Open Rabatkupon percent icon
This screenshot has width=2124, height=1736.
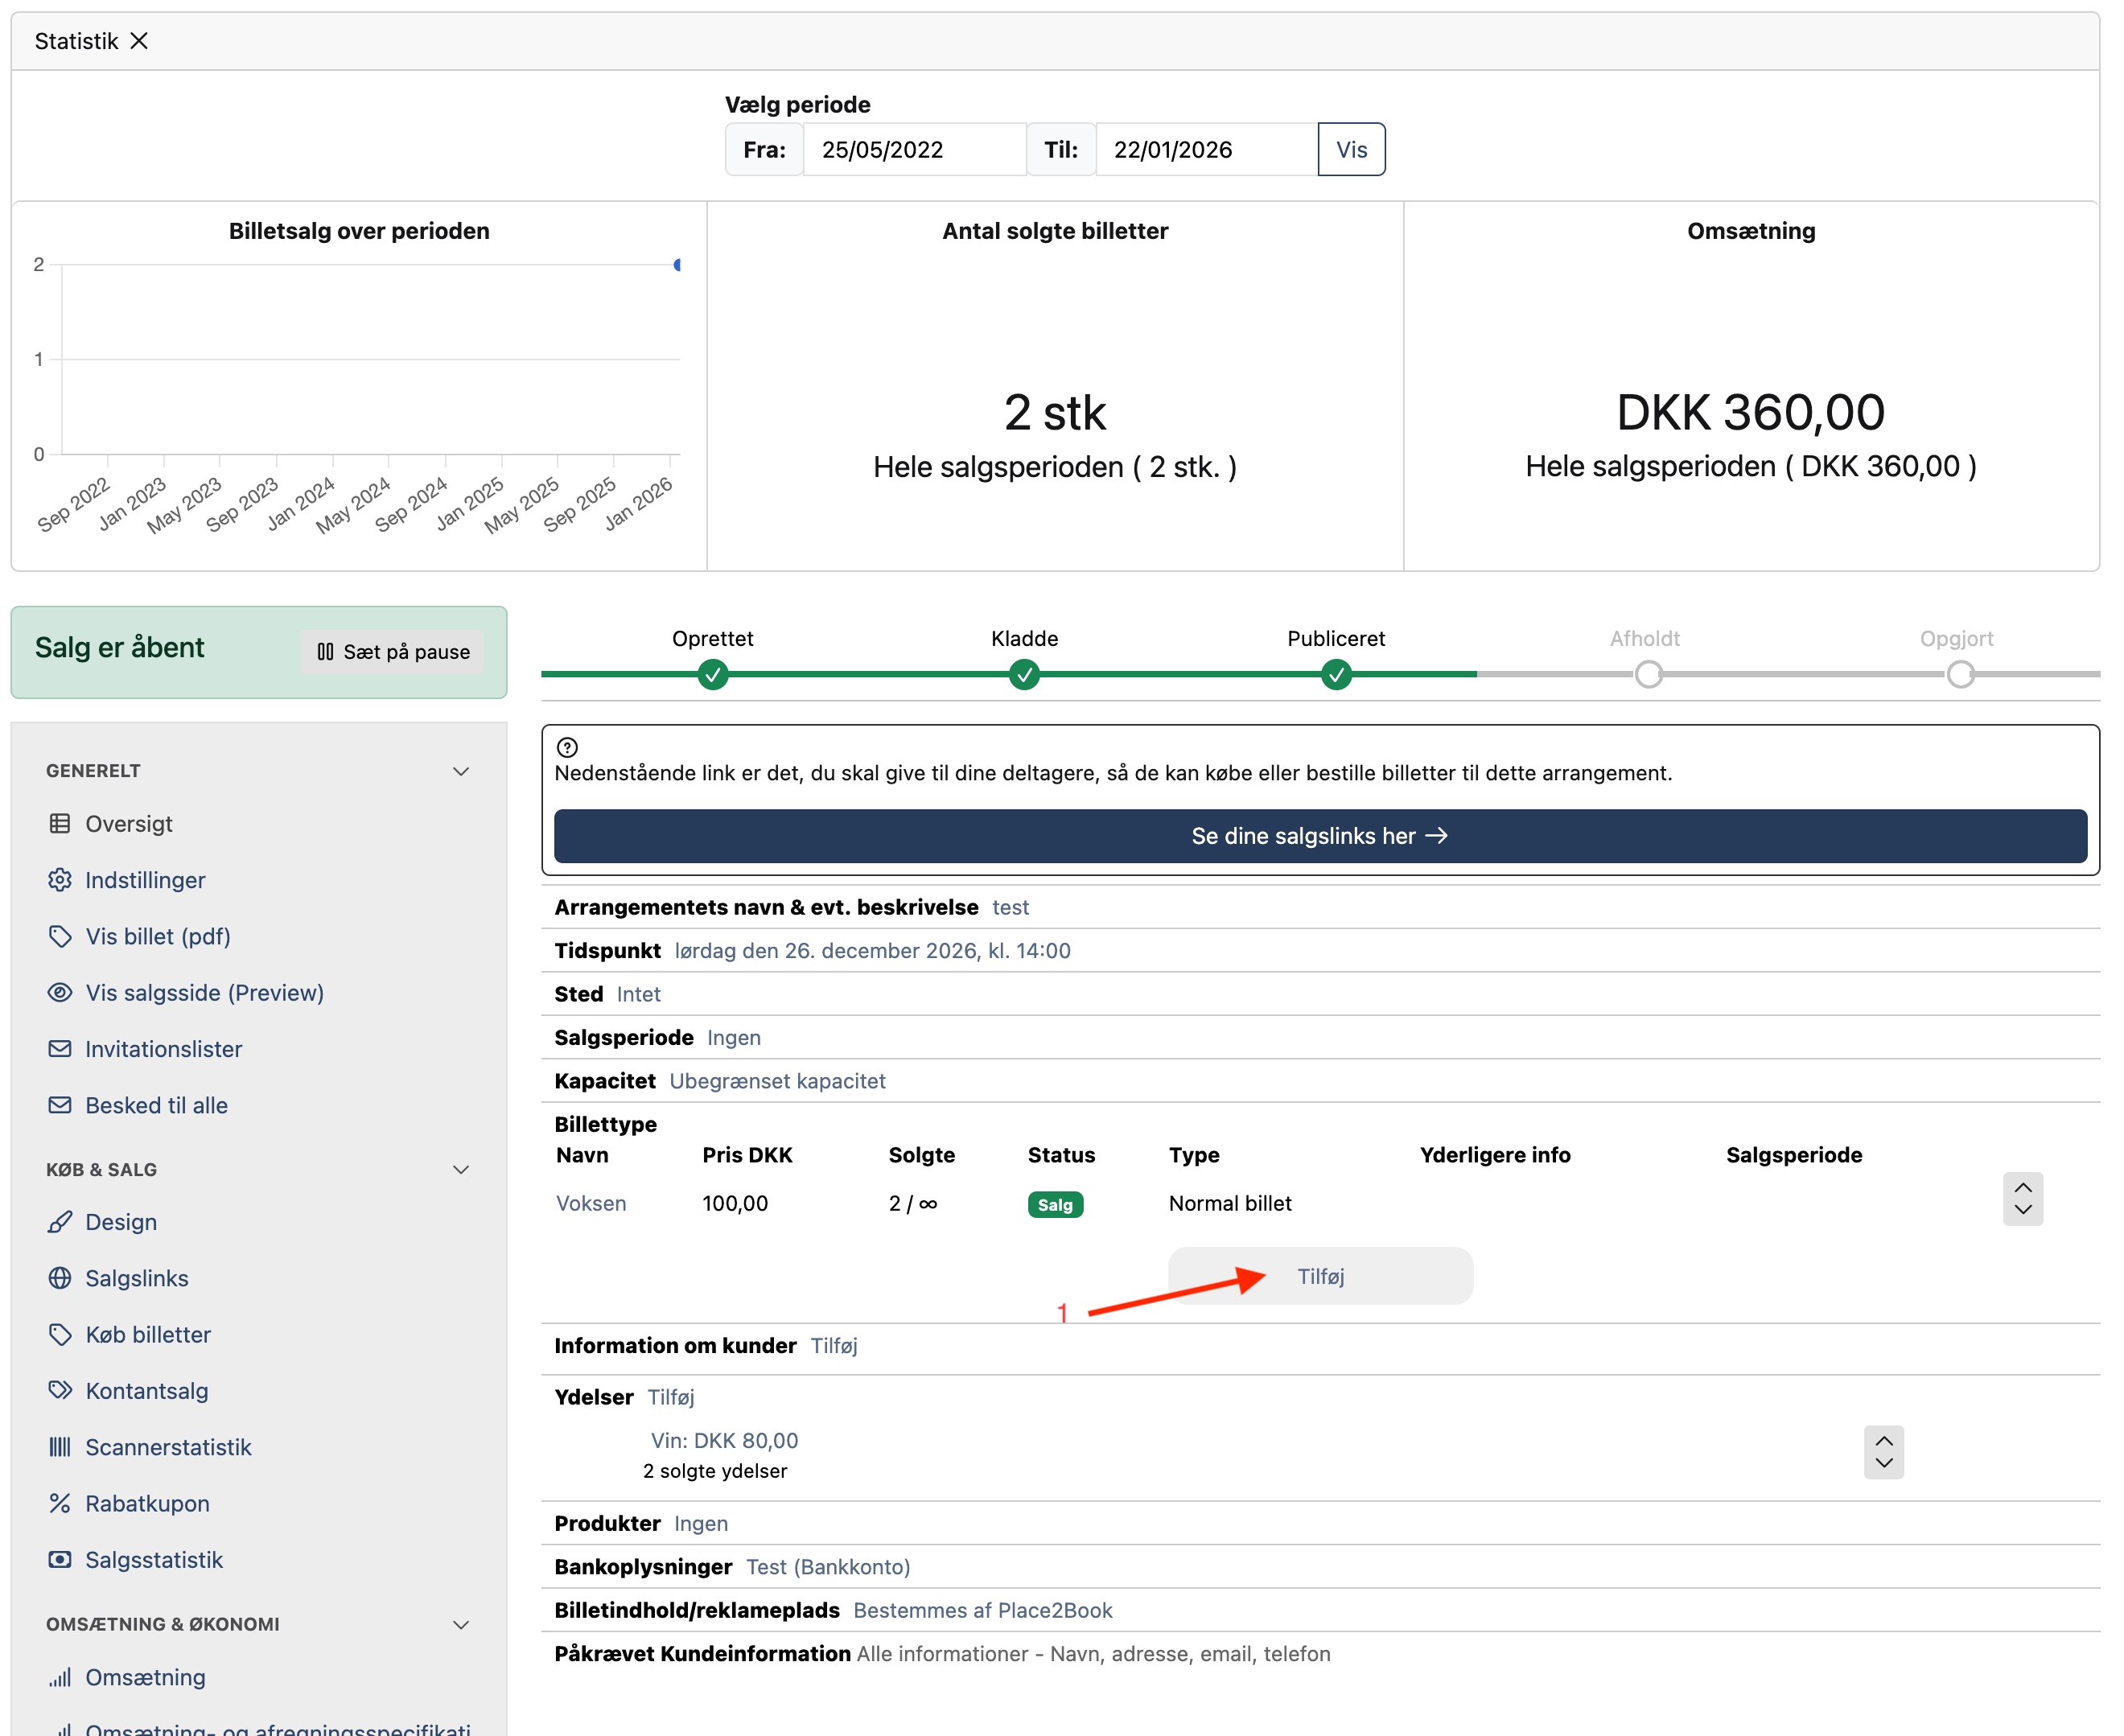[x=60, y=1503]
